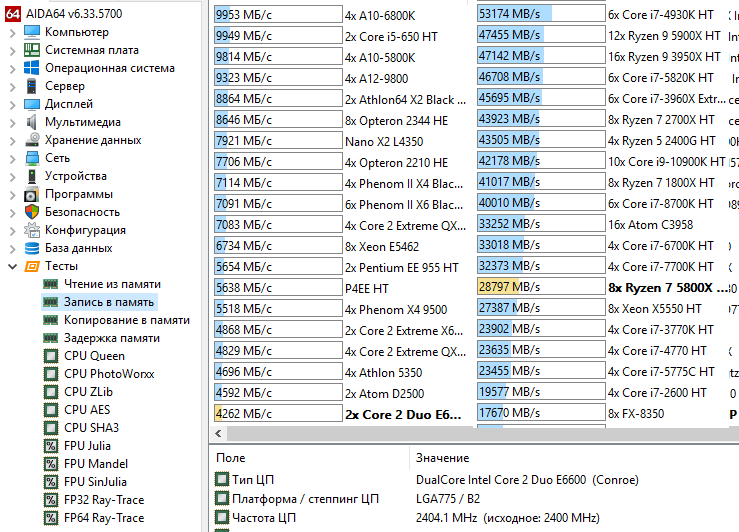739x532 pixels.
Task: Click the Частота ЦП field icon
Action: [222, 517]
